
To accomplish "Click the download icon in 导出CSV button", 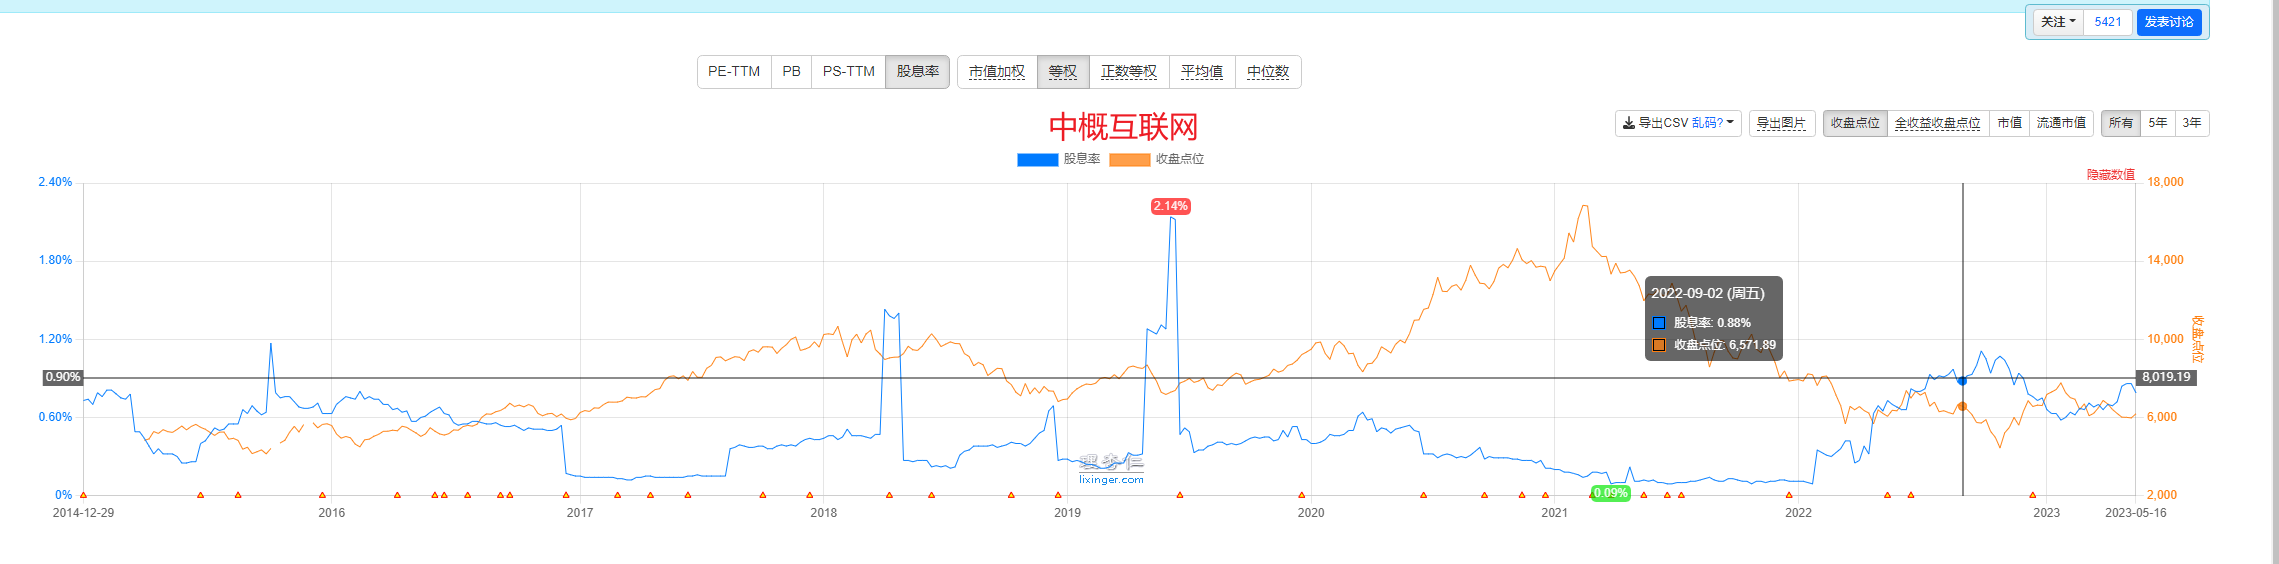I will click(x=1629, y=123).
